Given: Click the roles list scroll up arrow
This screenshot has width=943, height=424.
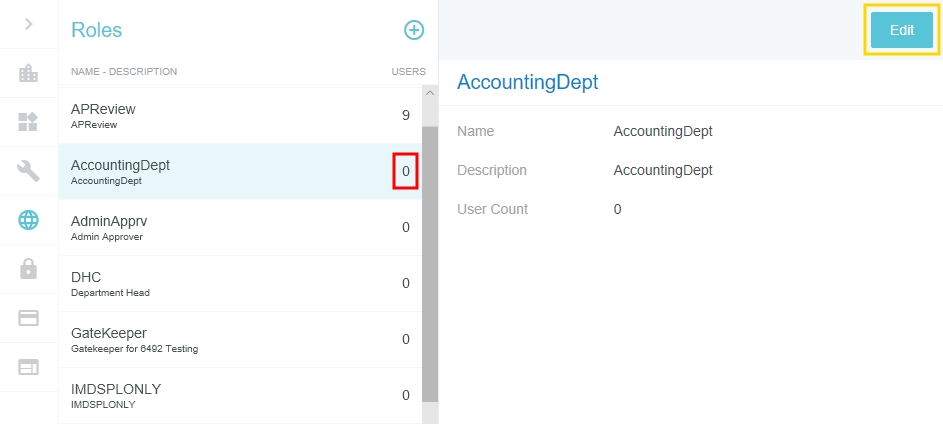Looking at the screenshot, I should (430, 93).
